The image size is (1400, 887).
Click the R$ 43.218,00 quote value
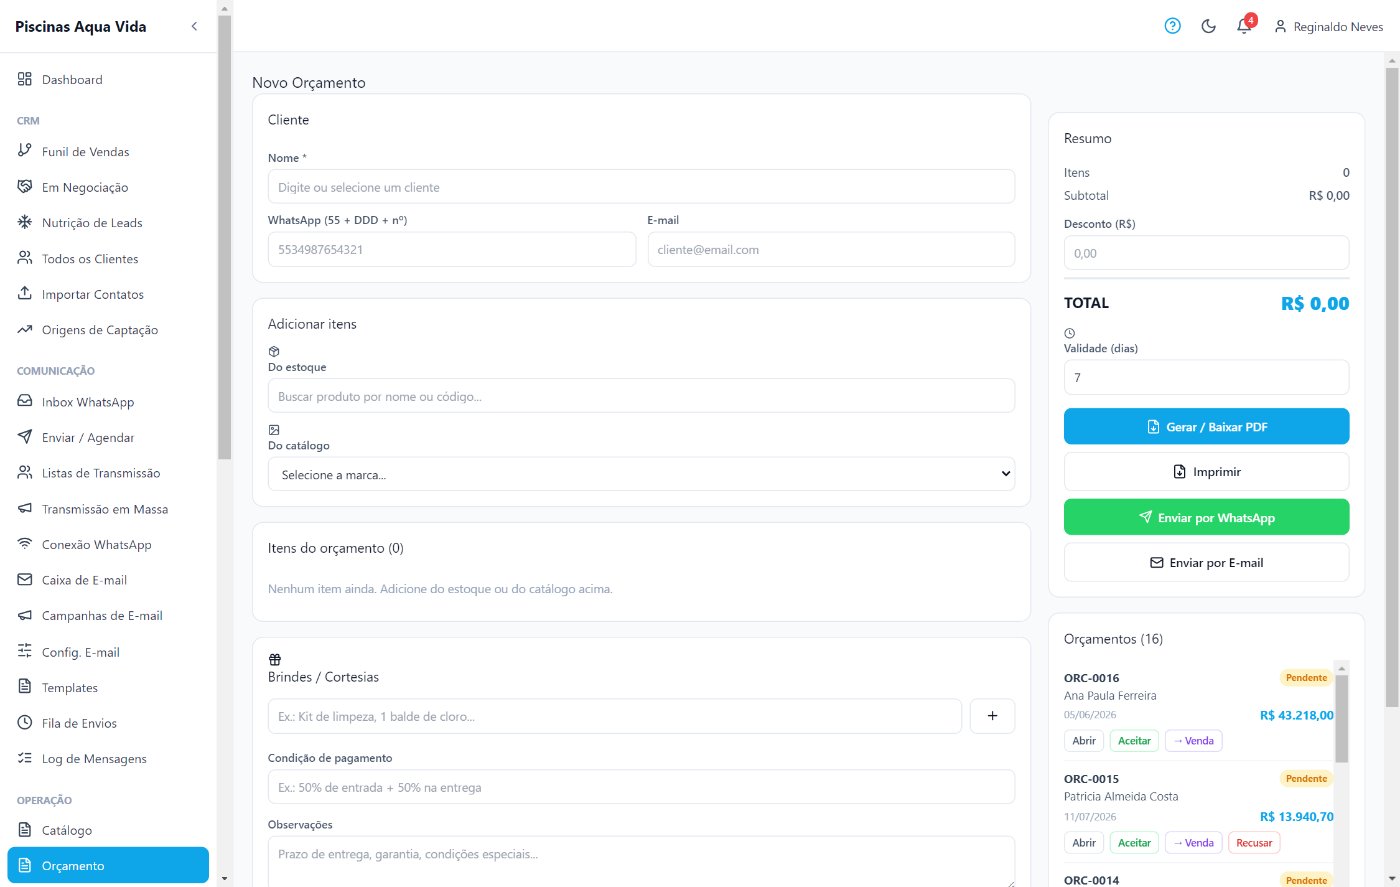pos(1296,715)
